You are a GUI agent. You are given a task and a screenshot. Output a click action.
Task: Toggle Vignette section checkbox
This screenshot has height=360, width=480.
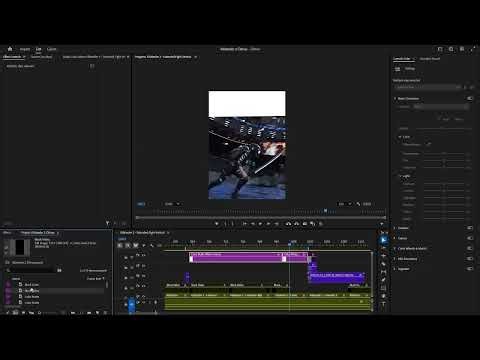(x=470, y=269)
